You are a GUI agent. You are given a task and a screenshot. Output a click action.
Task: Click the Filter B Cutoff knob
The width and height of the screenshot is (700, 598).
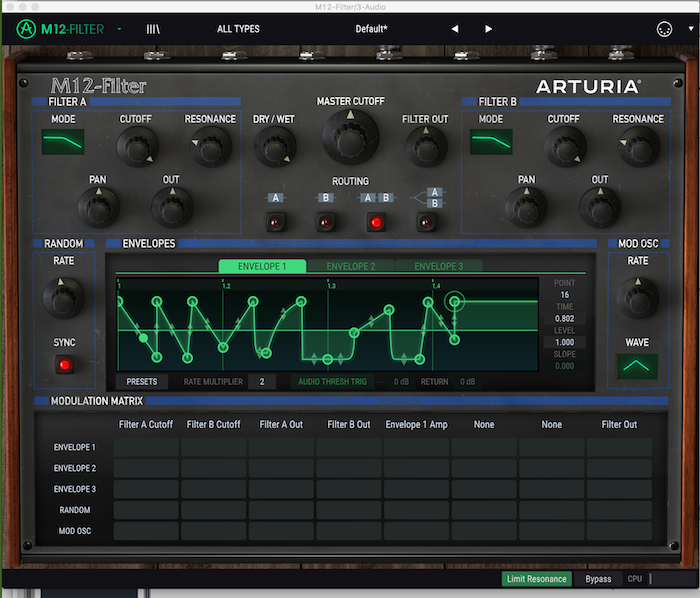pos(565,147)
